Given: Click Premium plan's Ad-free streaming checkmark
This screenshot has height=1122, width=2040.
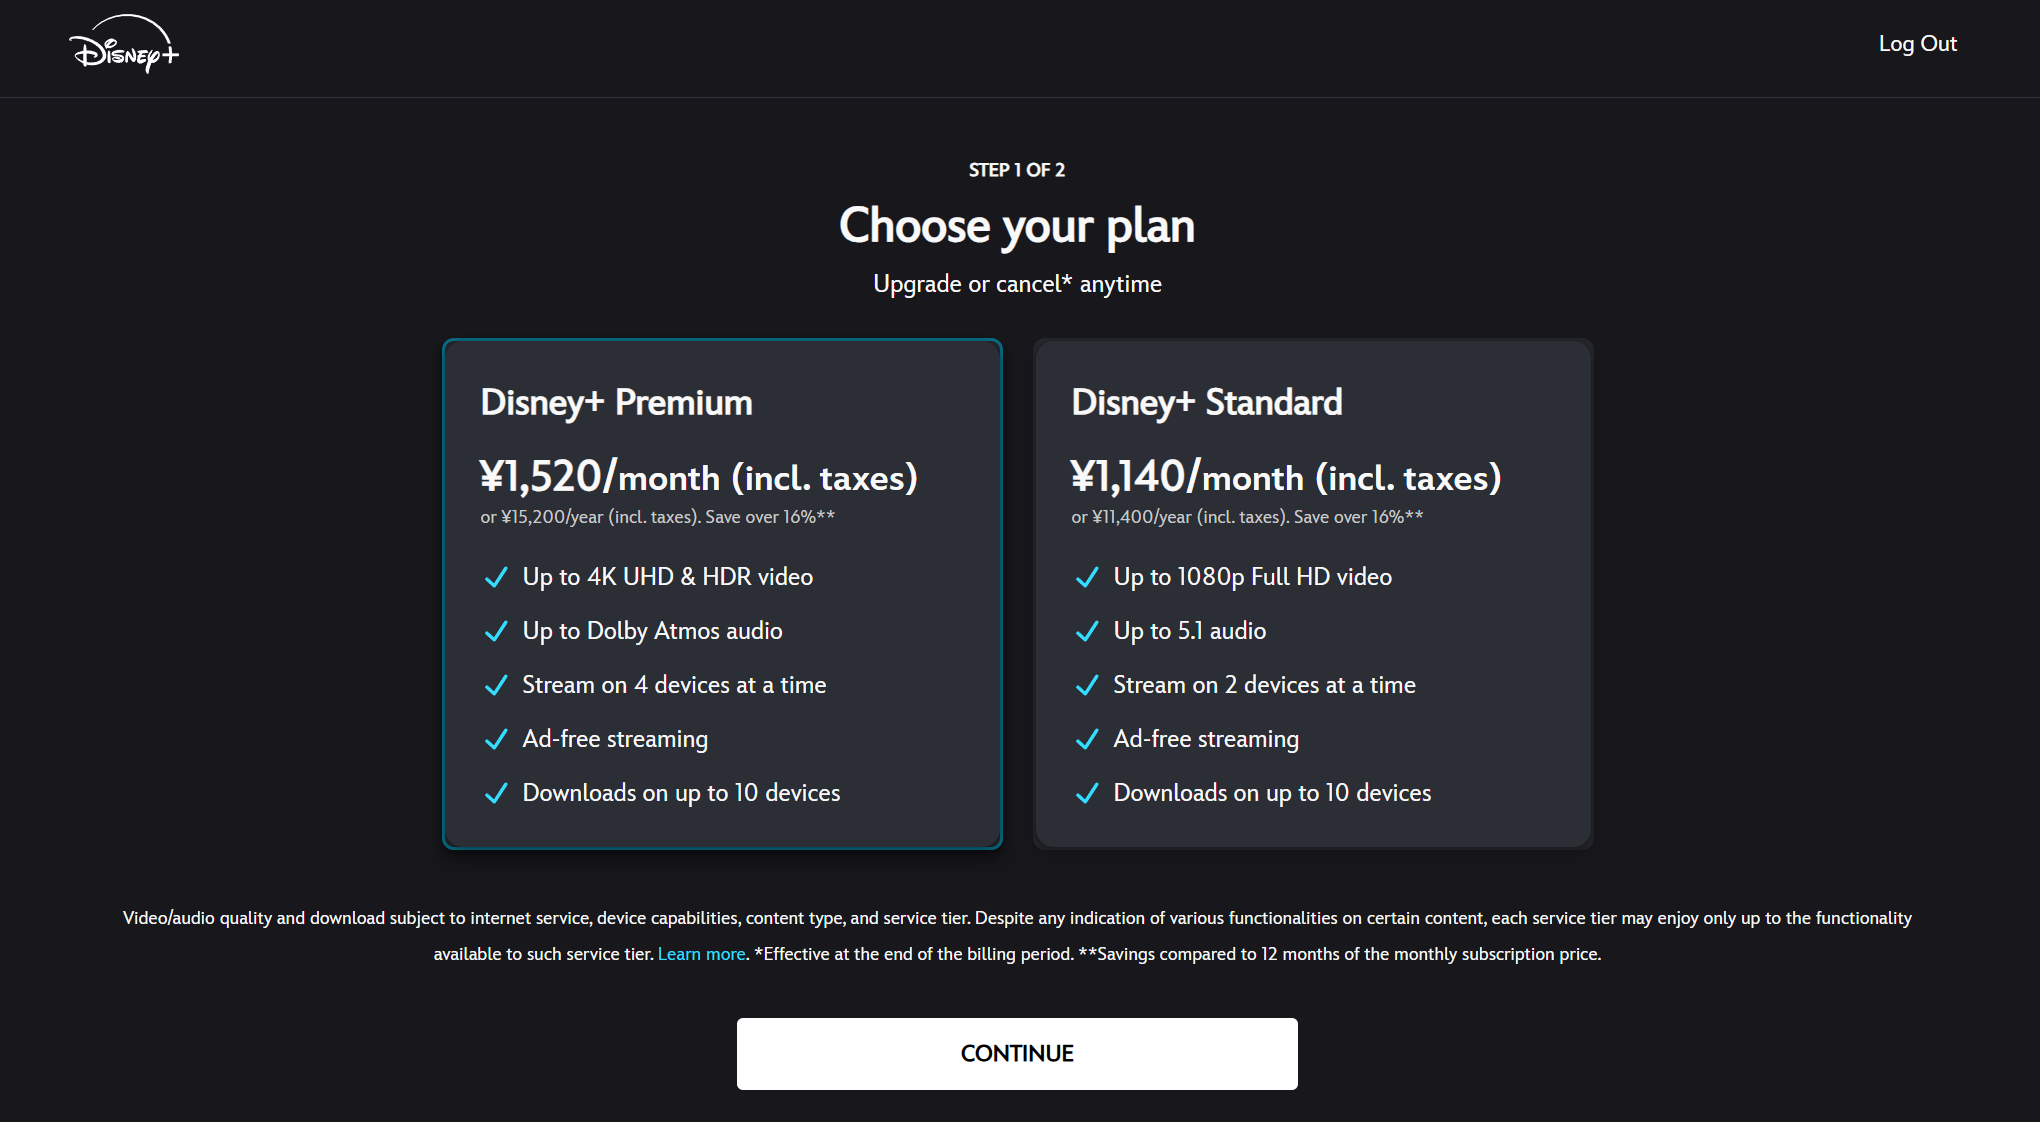Looking at the screenshot, I should (496, 740).
